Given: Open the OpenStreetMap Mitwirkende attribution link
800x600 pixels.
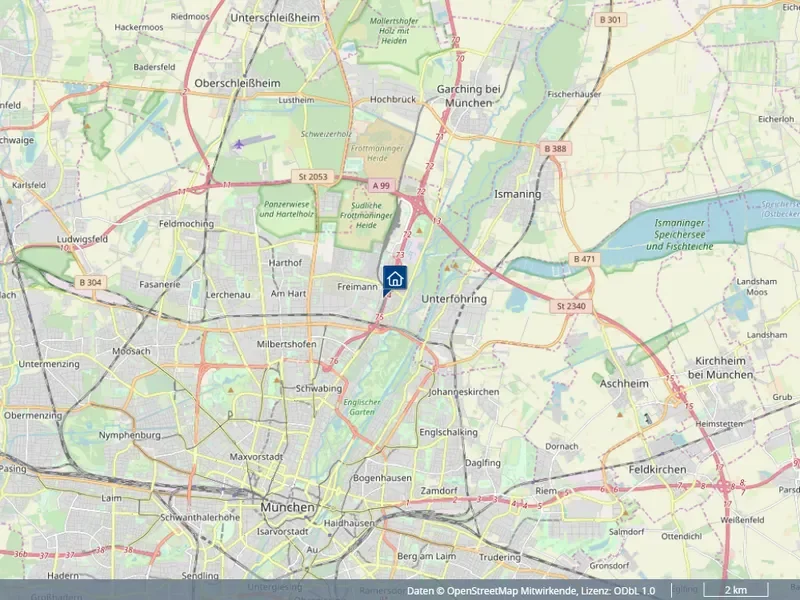Looking at the screenshot, I should pos(511,591).
